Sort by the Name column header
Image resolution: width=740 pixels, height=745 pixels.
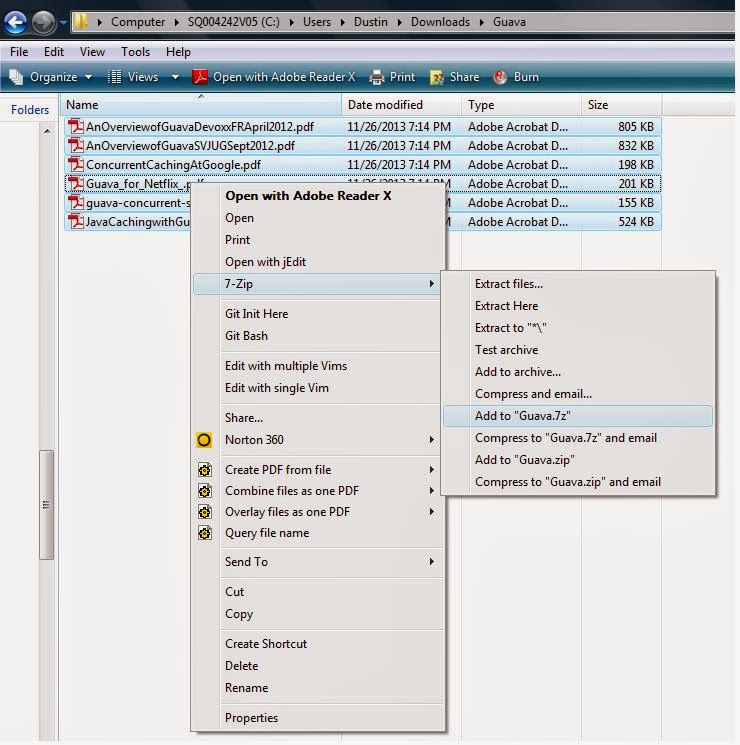pos(201,105)
